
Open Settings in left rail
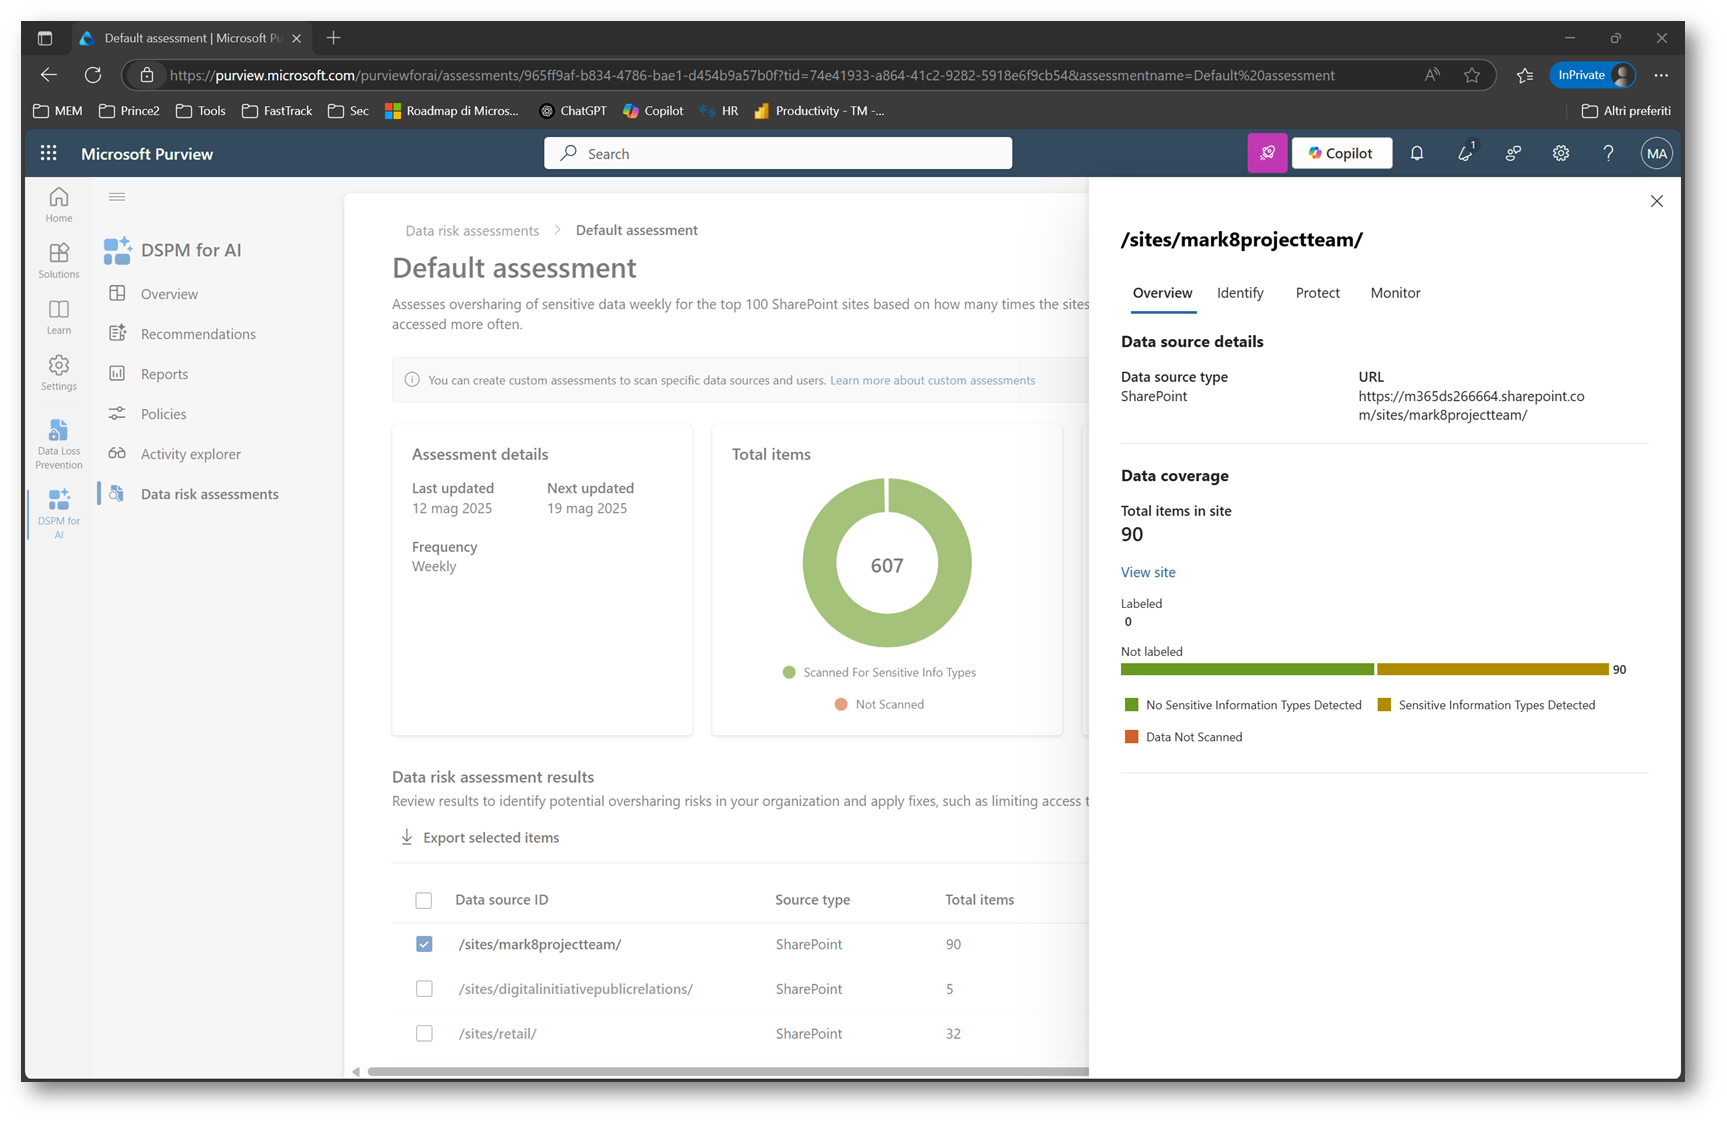(x=59, y=372)
